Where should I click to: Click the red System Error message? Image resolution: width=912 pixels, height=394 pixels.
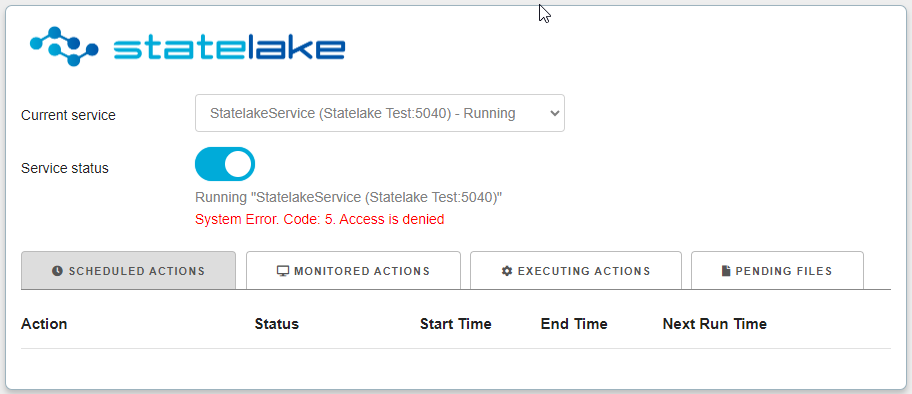(x=320, y=219)
